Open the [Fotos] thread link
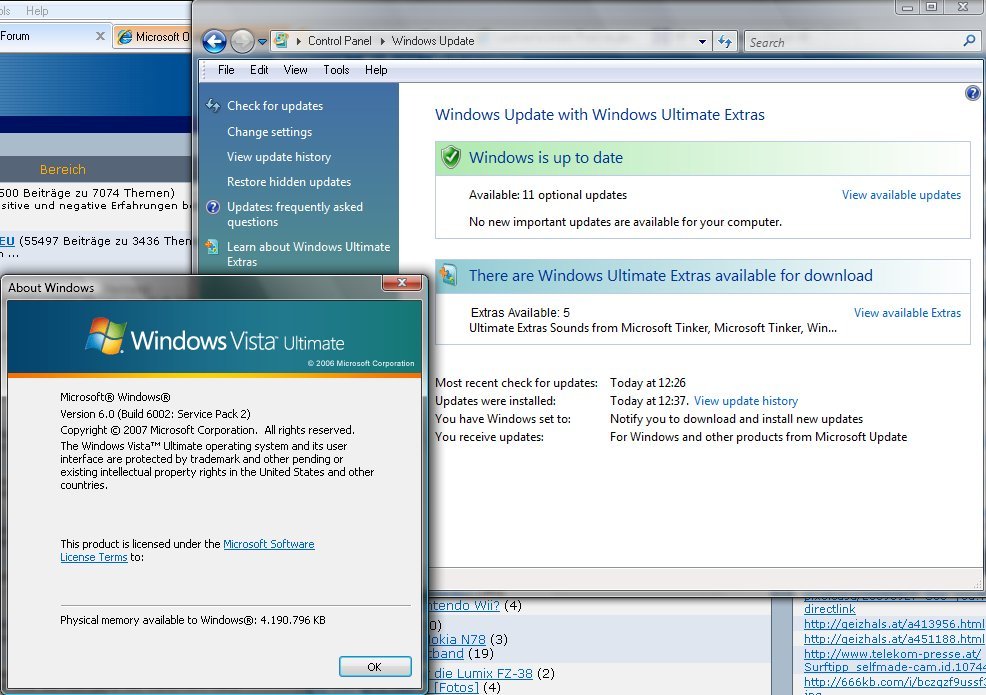The image size is (986, 695). click(x=457, y=687)
